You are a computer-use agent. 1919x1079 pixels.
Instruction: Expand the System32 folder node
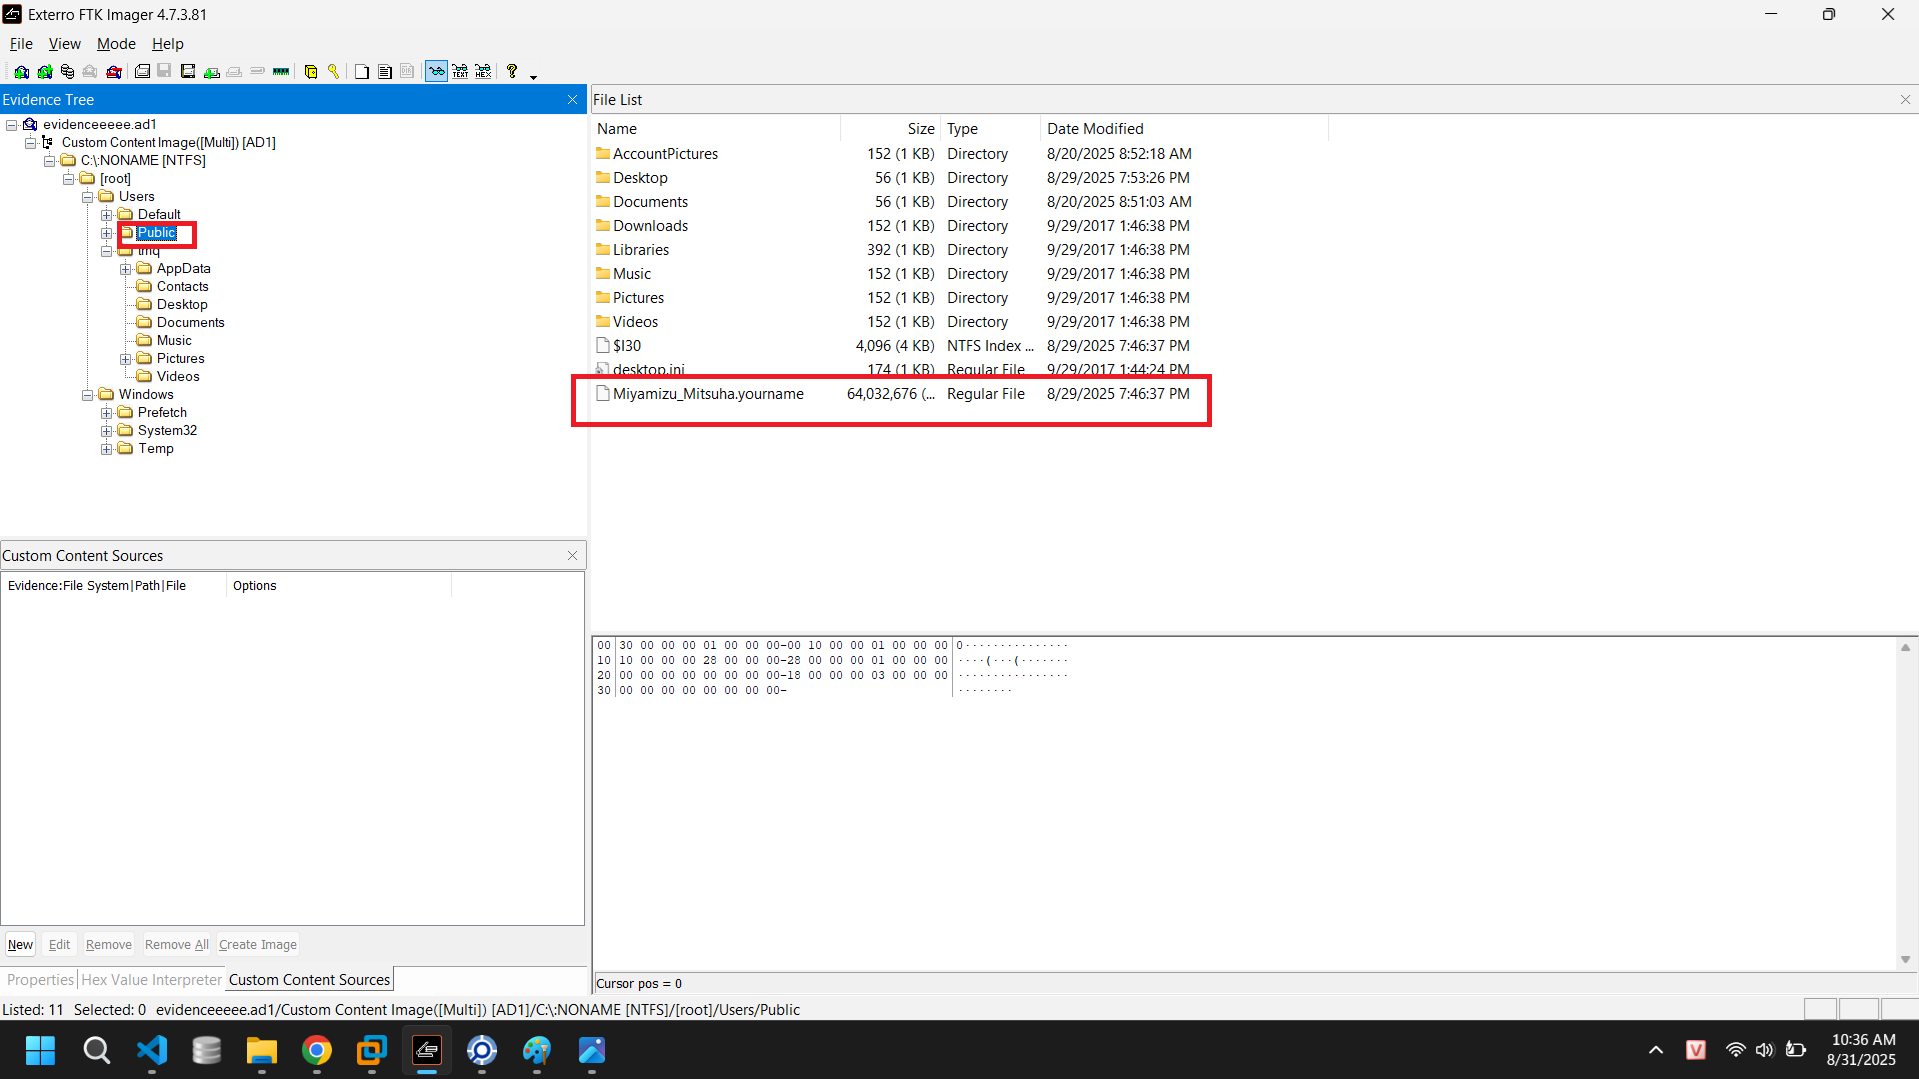[x=107, y=431]
